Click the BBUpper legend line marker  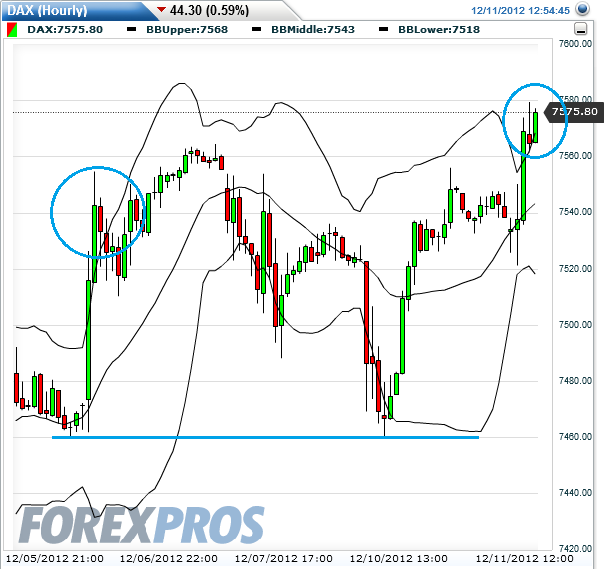(132, 29)
